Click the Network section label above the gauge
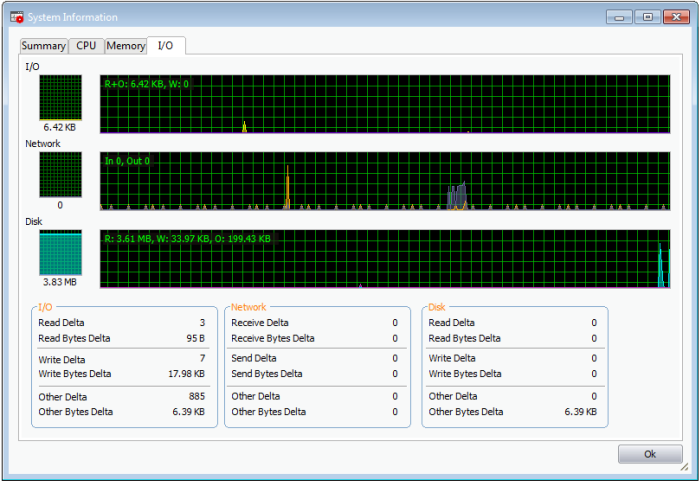This screenshot has height=484, width=700. 42,144
